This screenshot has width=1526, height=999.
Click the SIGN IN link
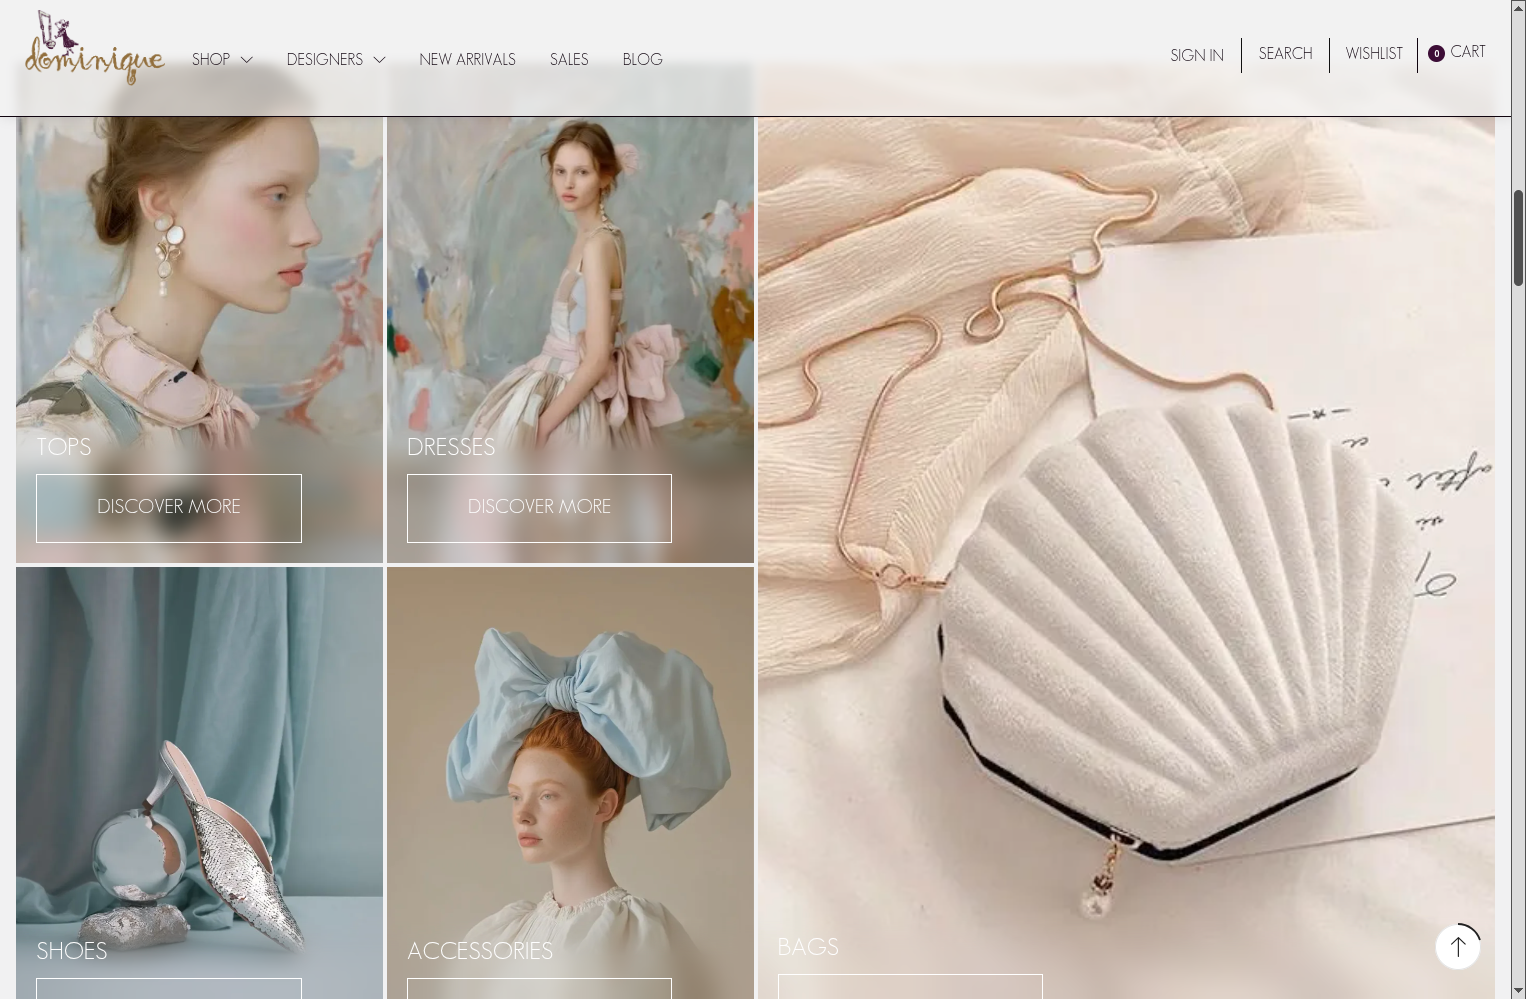1197,55
